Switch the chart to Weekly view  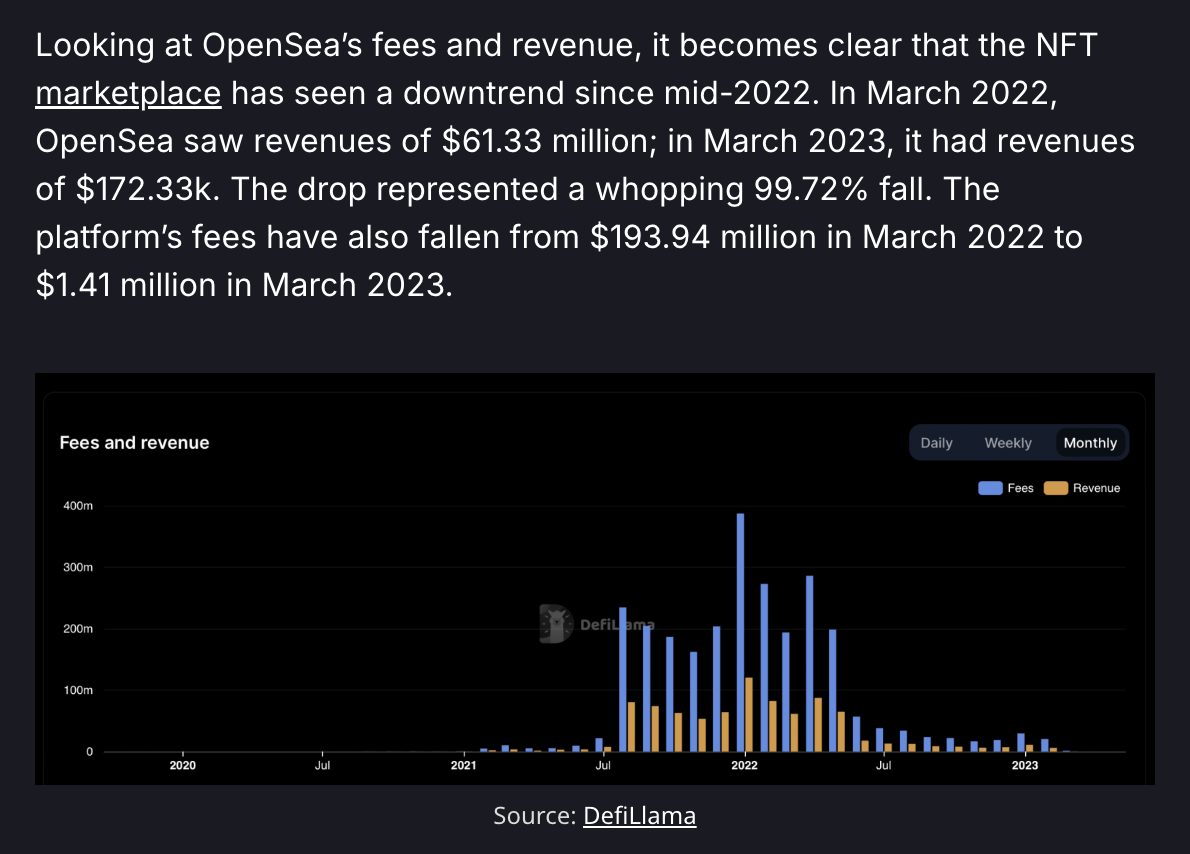click(1008, 443)
